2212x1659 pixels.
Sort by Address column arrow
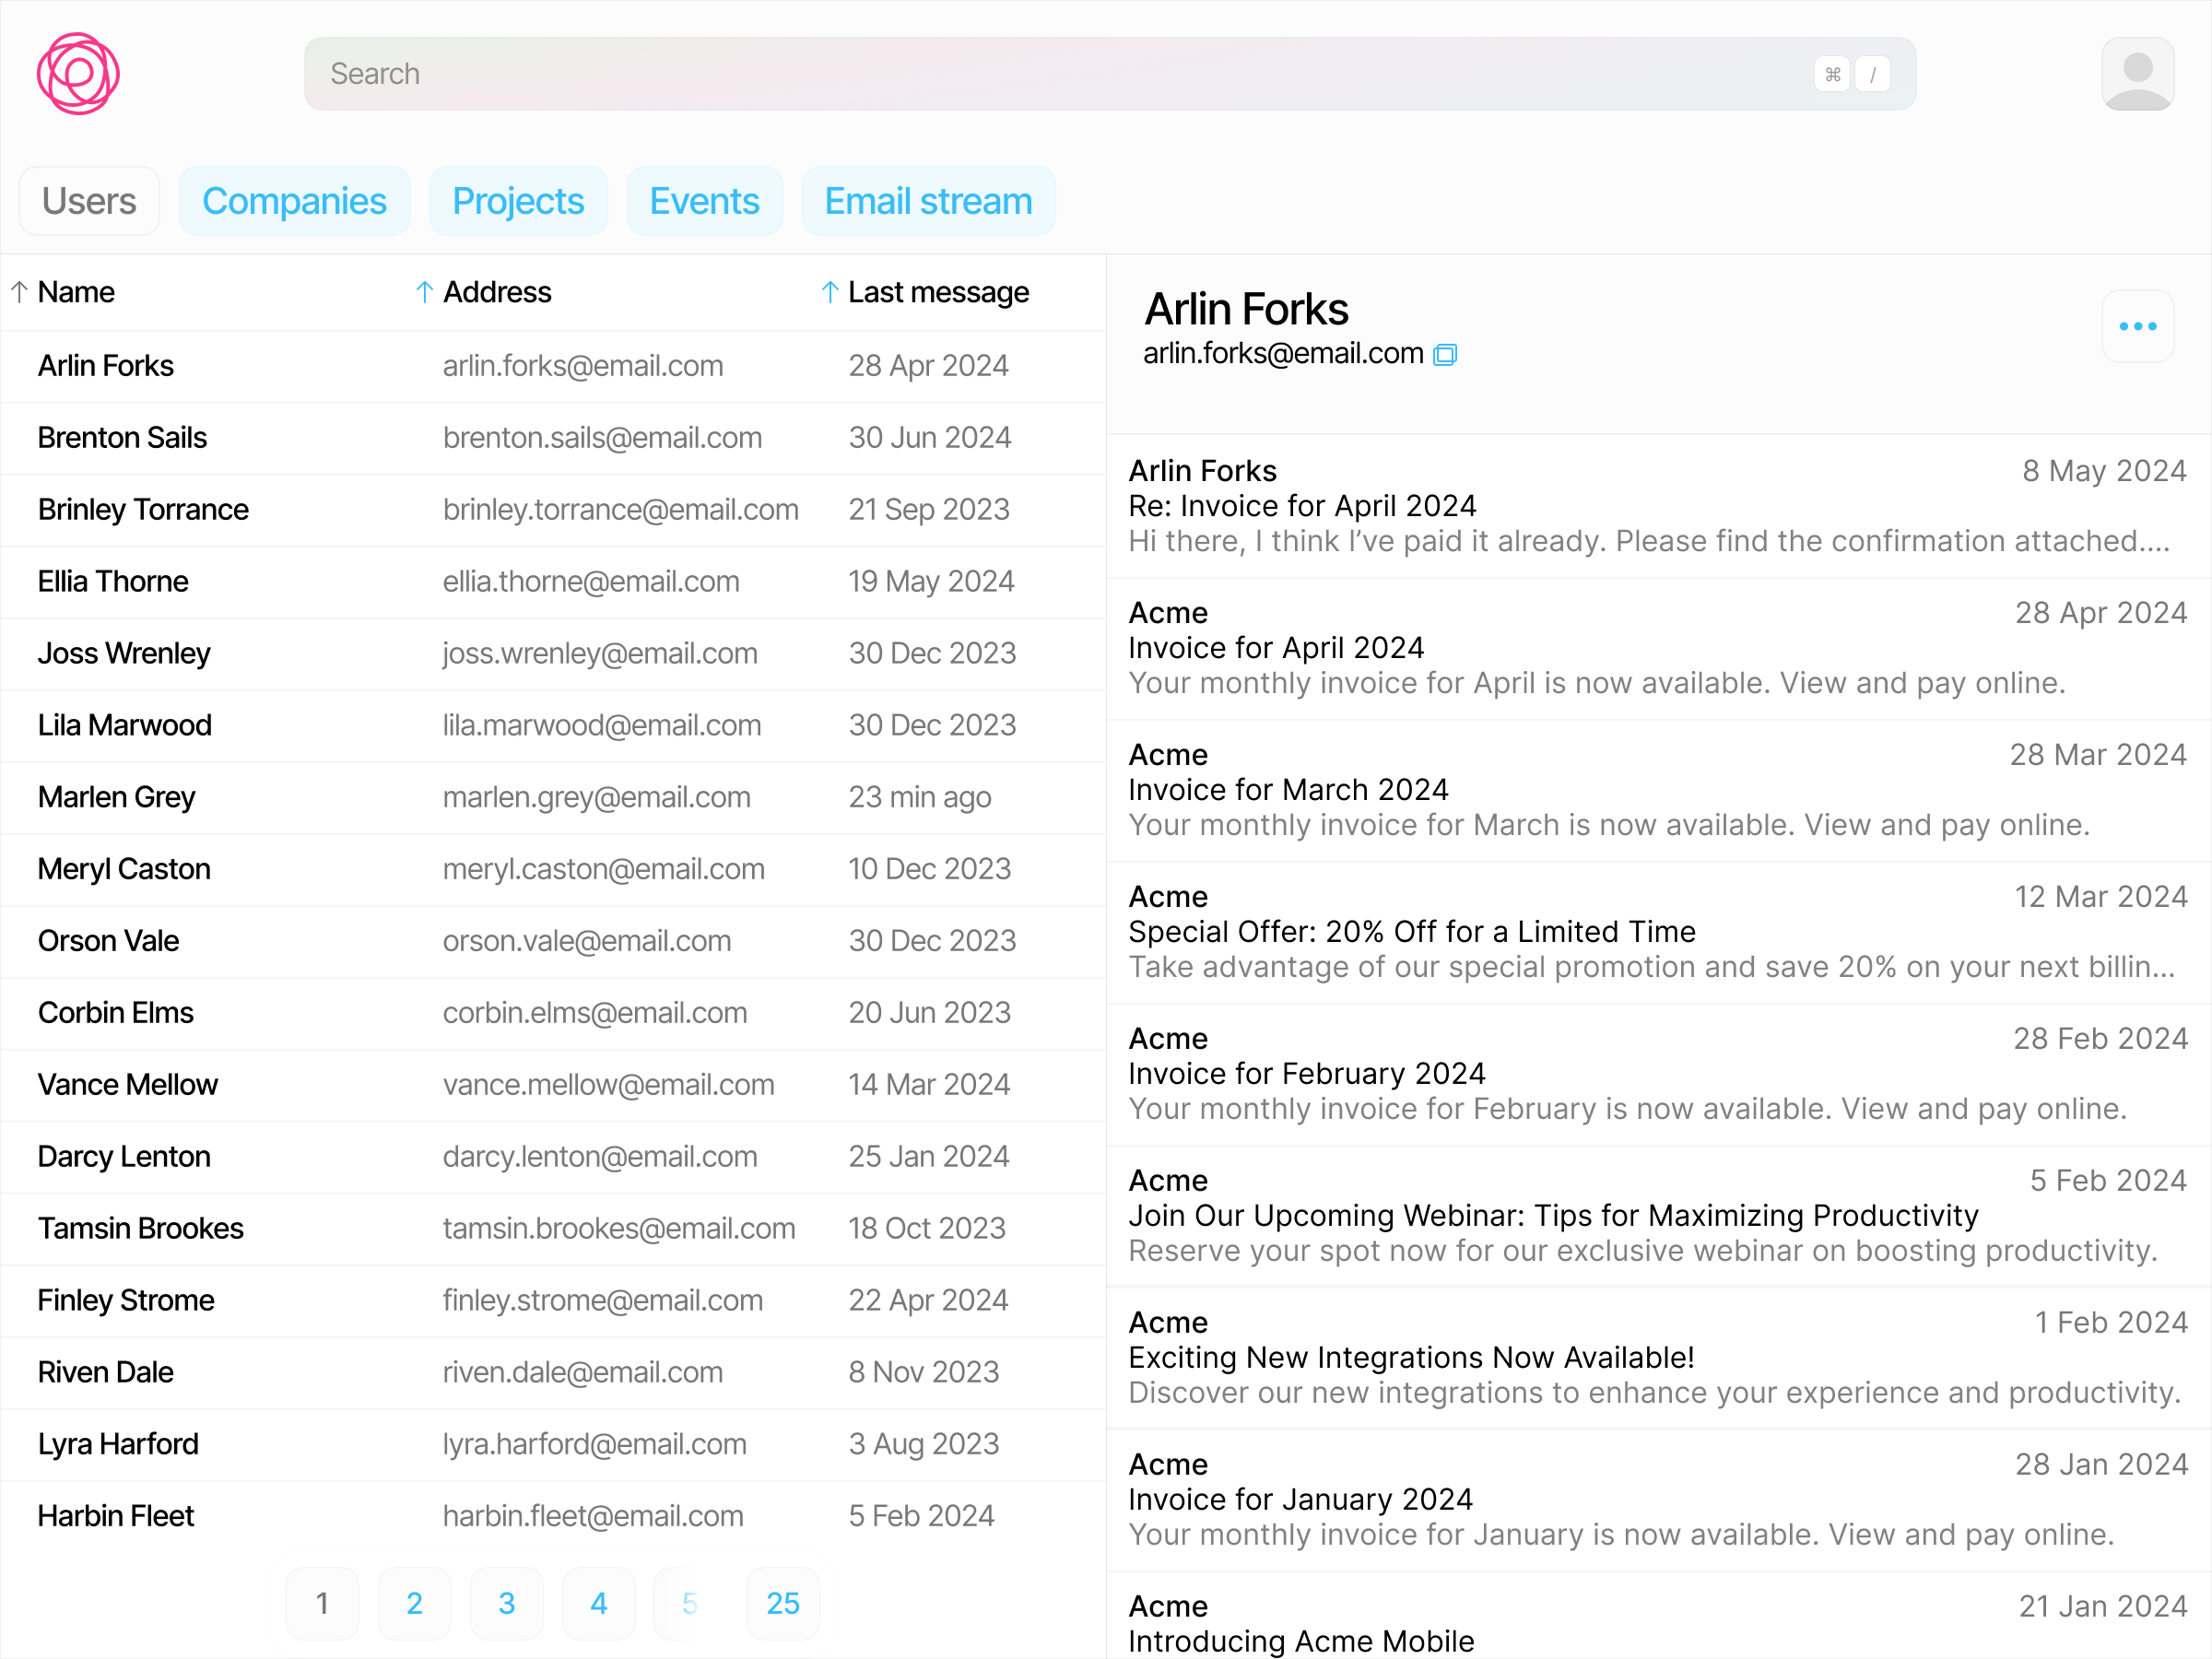(424, 292)
